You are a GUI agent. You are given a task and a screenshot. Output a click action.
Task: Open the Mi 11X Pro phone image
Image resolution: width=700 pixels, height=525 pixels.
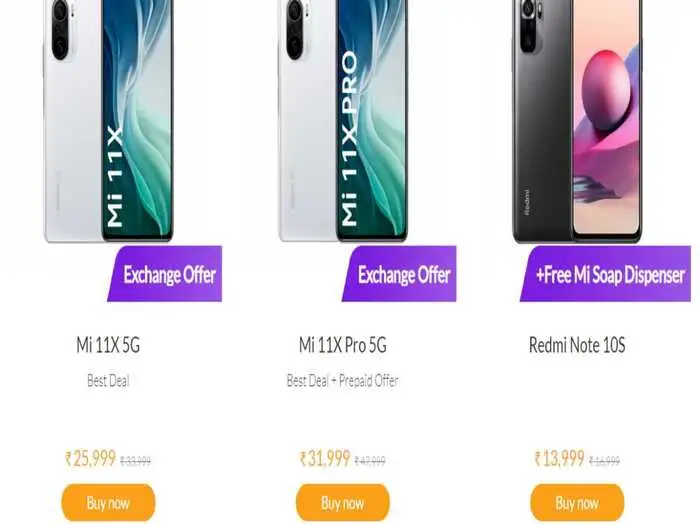tap(343, 121)
